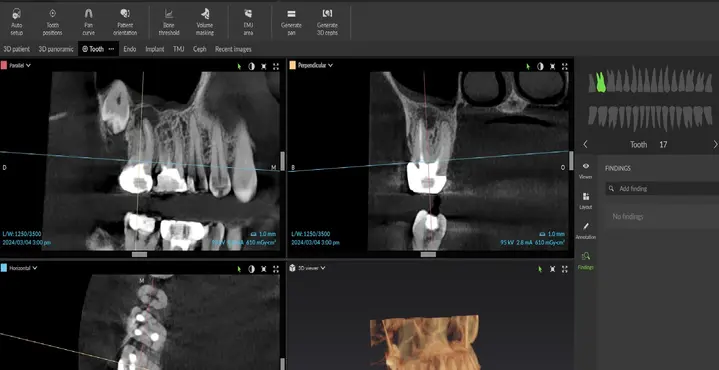
Task: Open the Tooth tab three-dots menu
Action: pos(111,49)
